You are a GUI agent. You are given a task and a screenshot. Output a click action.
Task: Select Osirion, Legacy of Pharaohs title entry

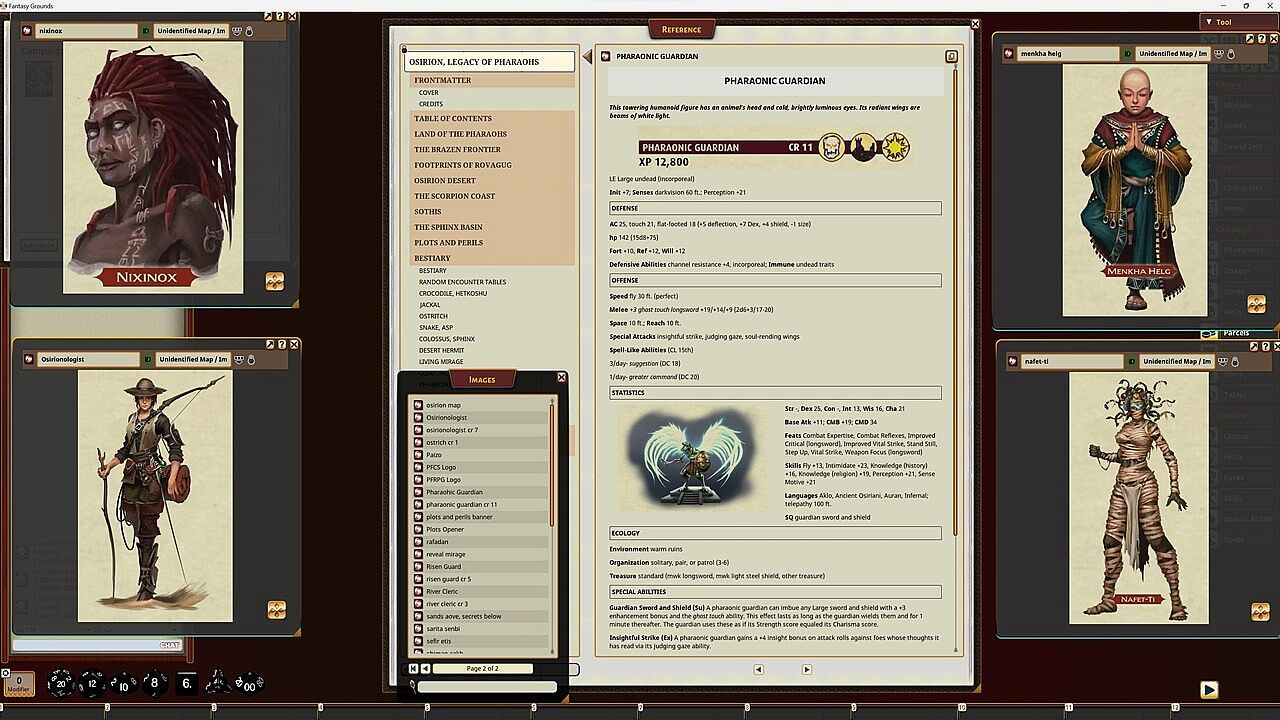[x=491, y=62]
